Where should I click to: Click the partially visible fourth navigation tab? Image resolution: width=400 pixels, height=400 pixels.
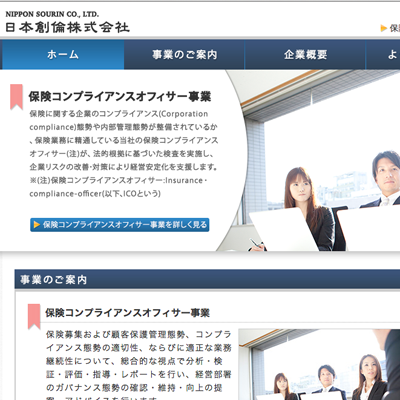383,55
